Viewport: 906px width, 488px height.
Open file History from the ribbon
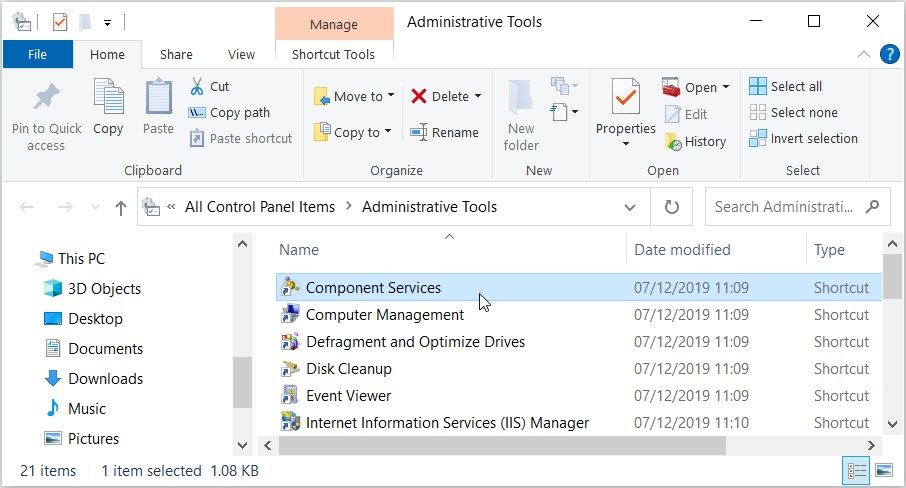(695, 141)
